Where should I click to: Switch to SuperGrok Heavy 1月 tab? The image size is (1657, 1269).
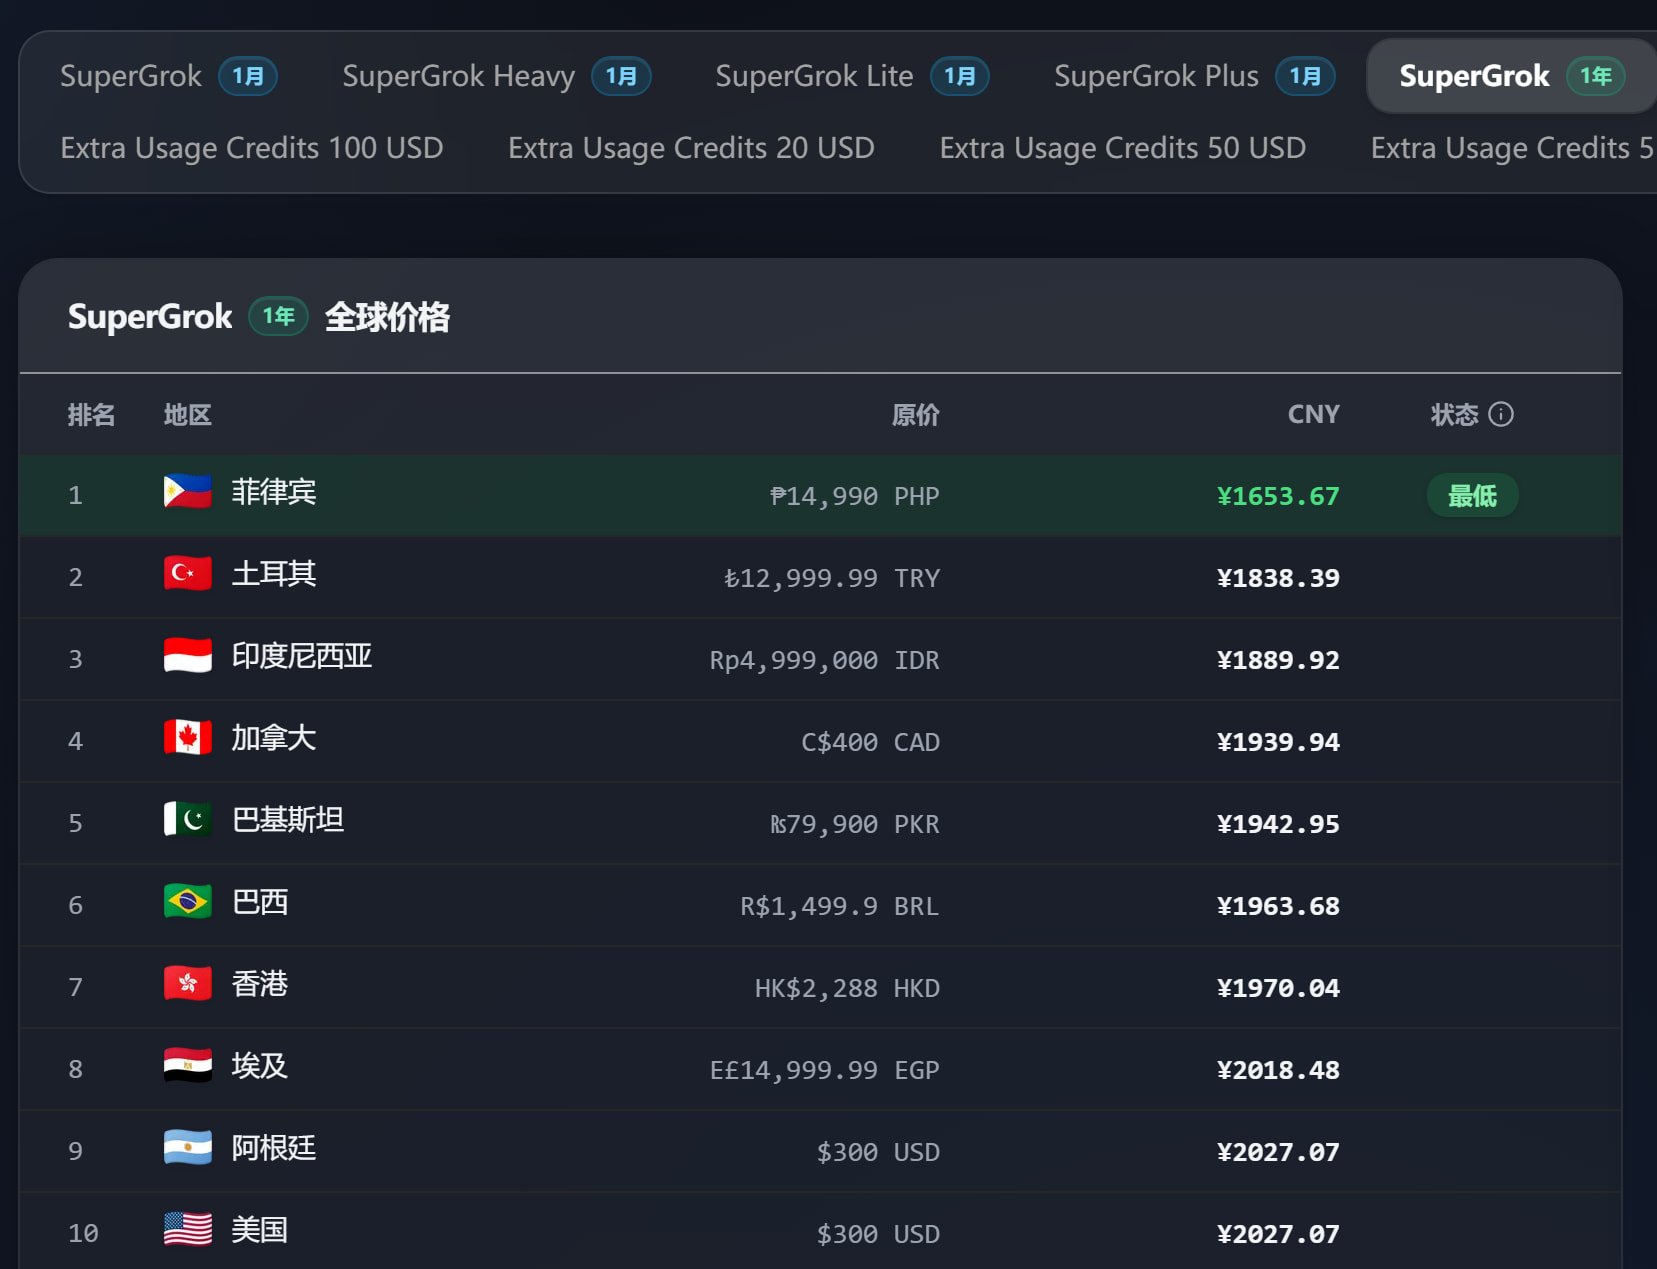click(x=496, y=76)
